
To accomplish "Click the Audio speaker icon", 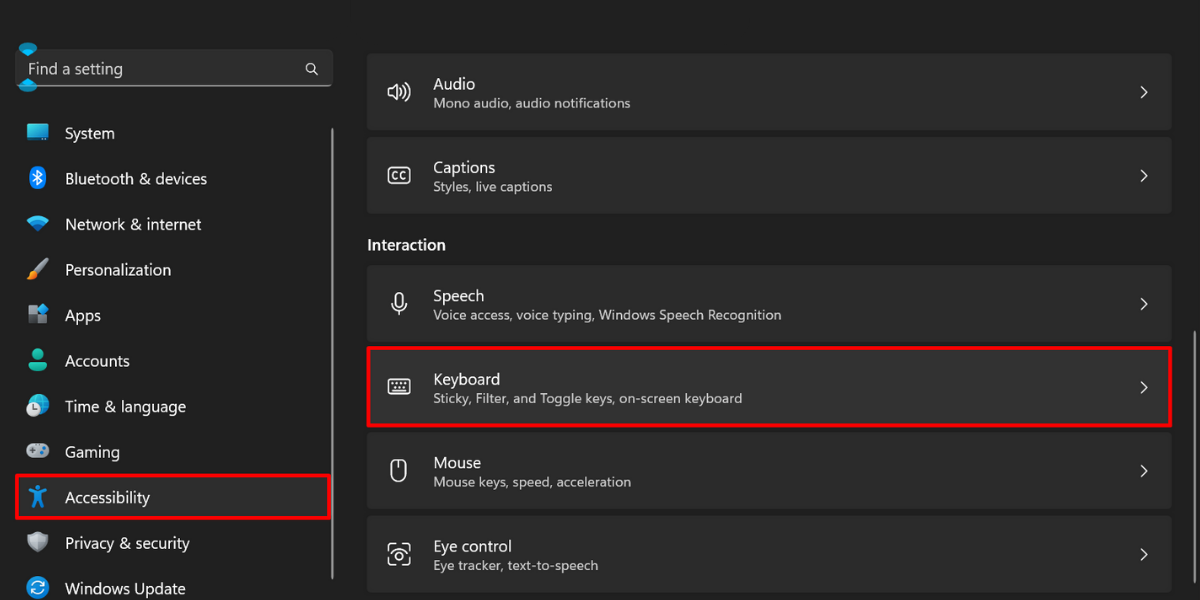I will 399,91.
